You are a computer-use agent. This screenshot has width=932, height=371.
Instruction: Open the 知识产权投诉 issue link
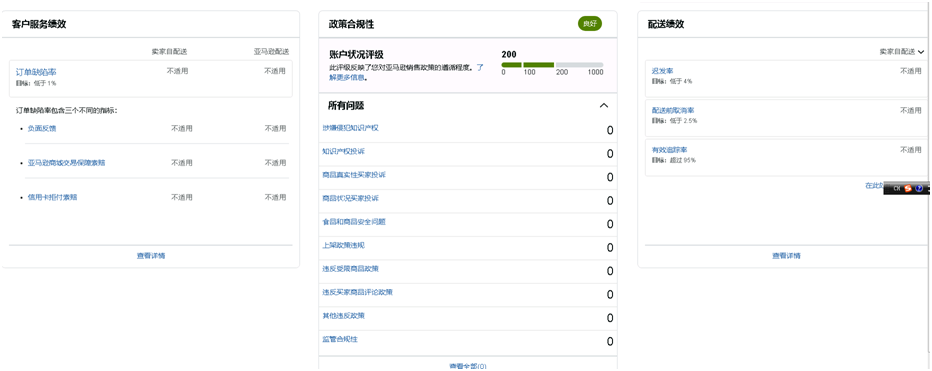click(344, 152)
